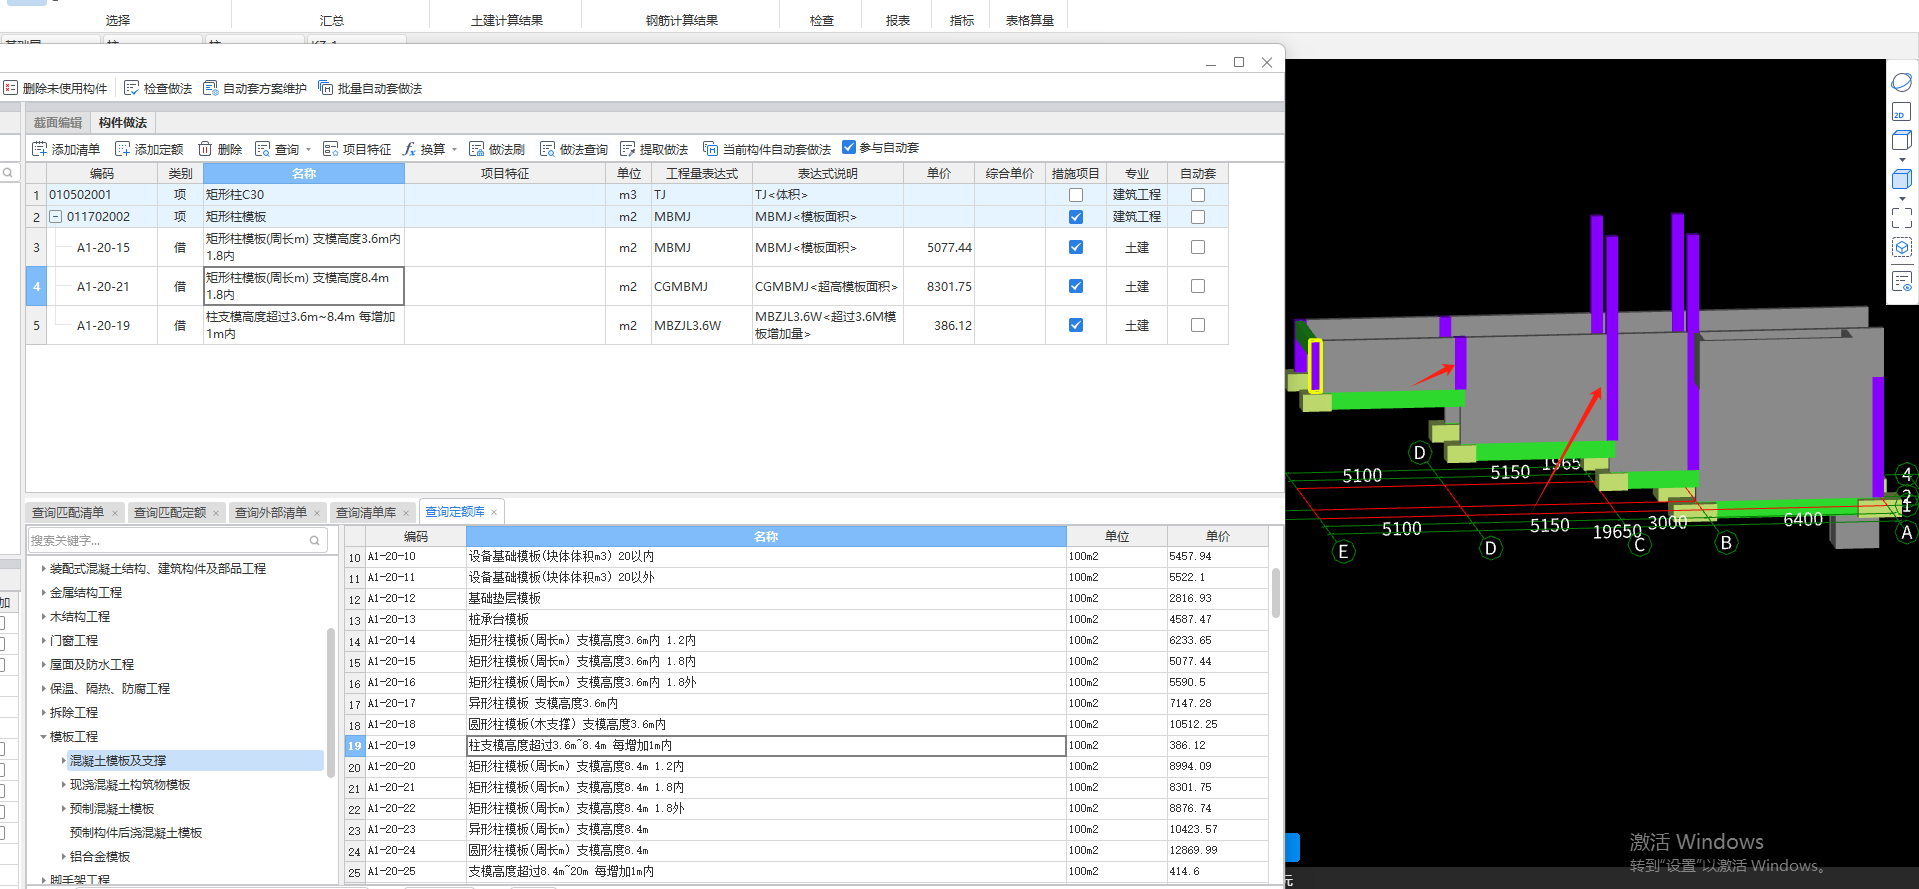Viewport: 1919px width, 889px height.
Task: Check 措施项目 box for row 010502001
Action: [1076, 195]
